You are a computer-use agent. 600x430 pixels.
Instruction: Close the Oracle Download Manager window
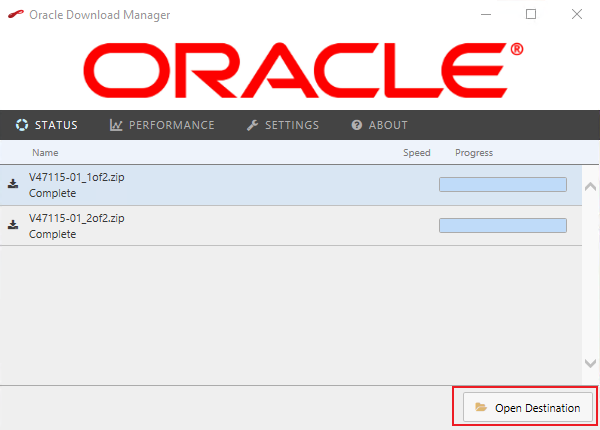click(577, 15)
